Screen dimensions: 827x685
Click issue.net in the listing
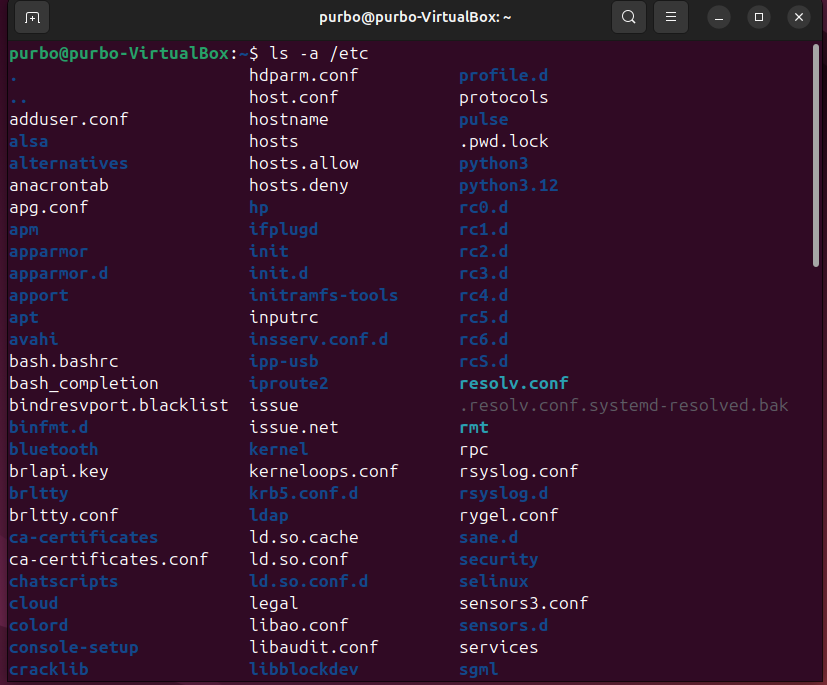click(294, 427)
